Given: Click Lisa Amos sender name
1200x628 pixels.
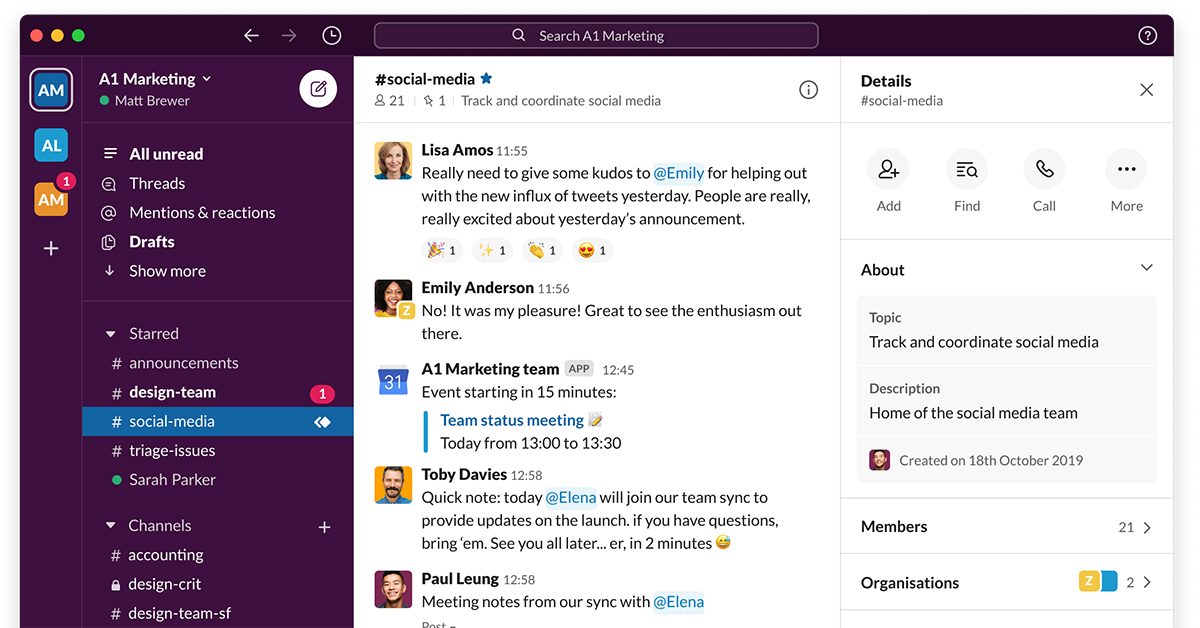Looking at the screenshot, I should click(x=457, y=150).
